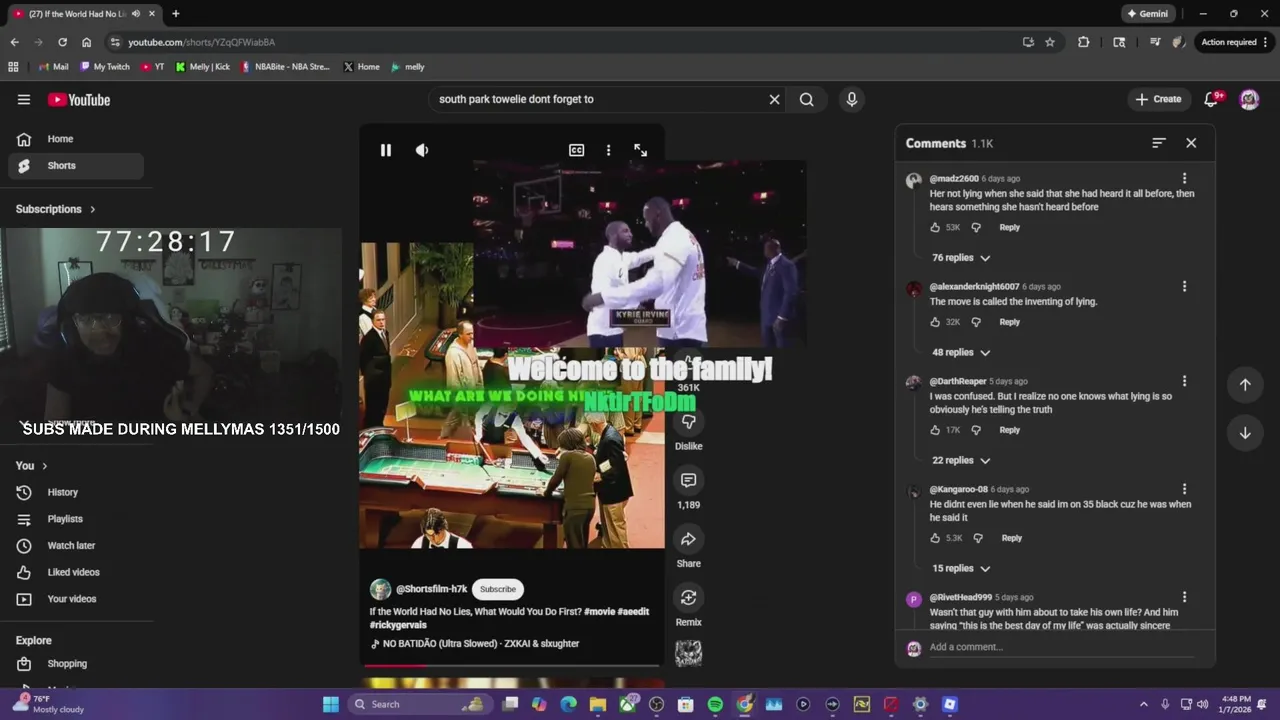Open Spotify from the taskbar
Image resolution: width=1280 pixels, height=720 pixels.
[715, 704]
